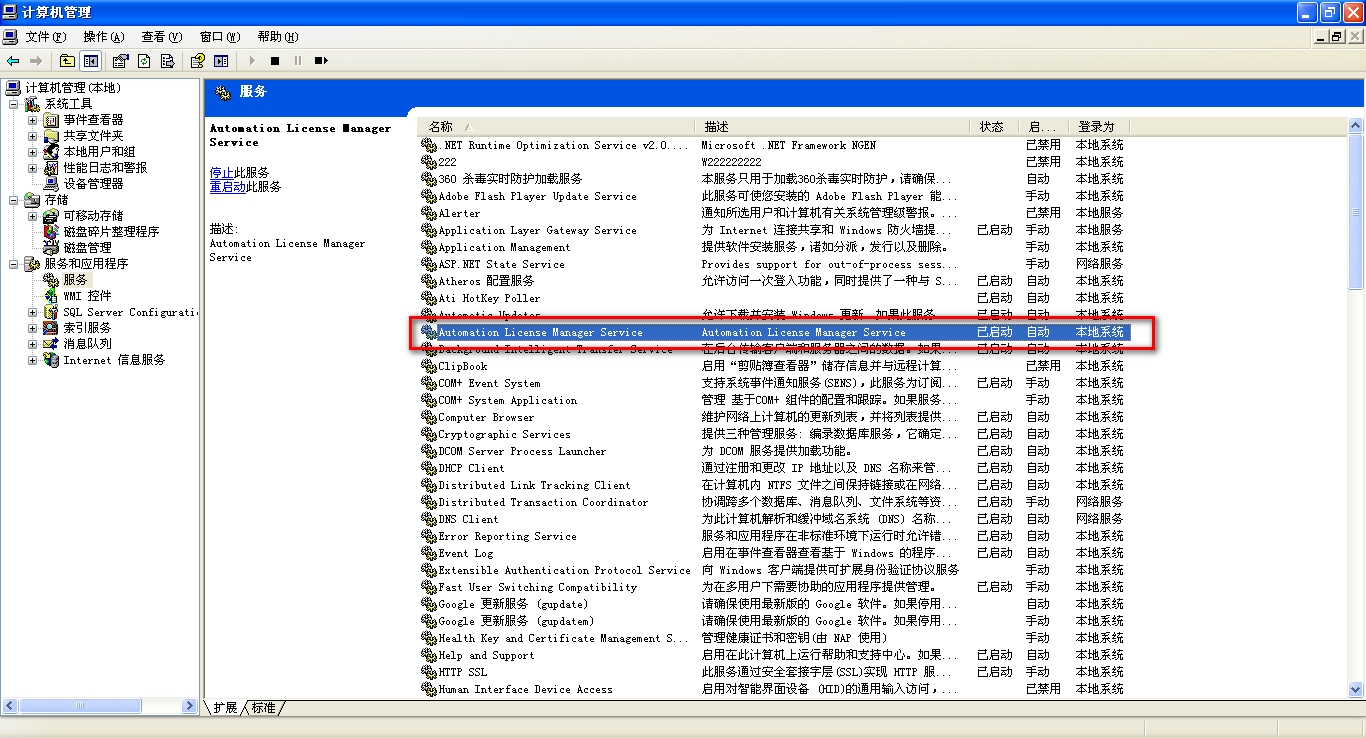Switch to the 标准 tab
The image size is (1366, 738).
point(264,708)
